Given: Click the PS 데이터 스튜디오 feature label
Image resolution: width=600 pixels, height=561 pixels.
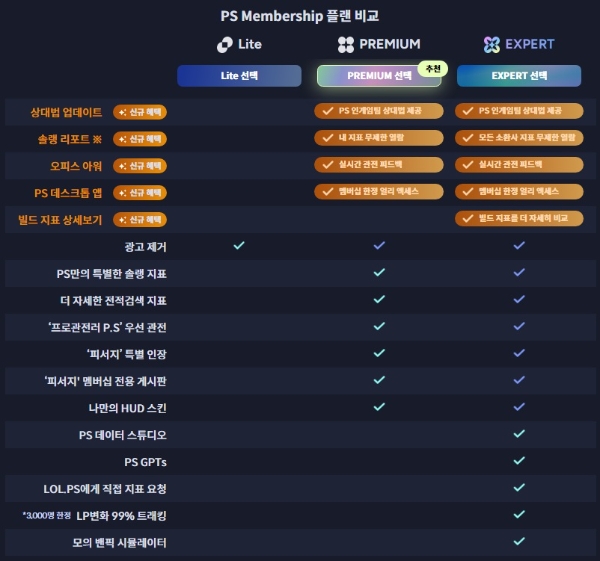Looking at the screenshot, I should 122,435.
